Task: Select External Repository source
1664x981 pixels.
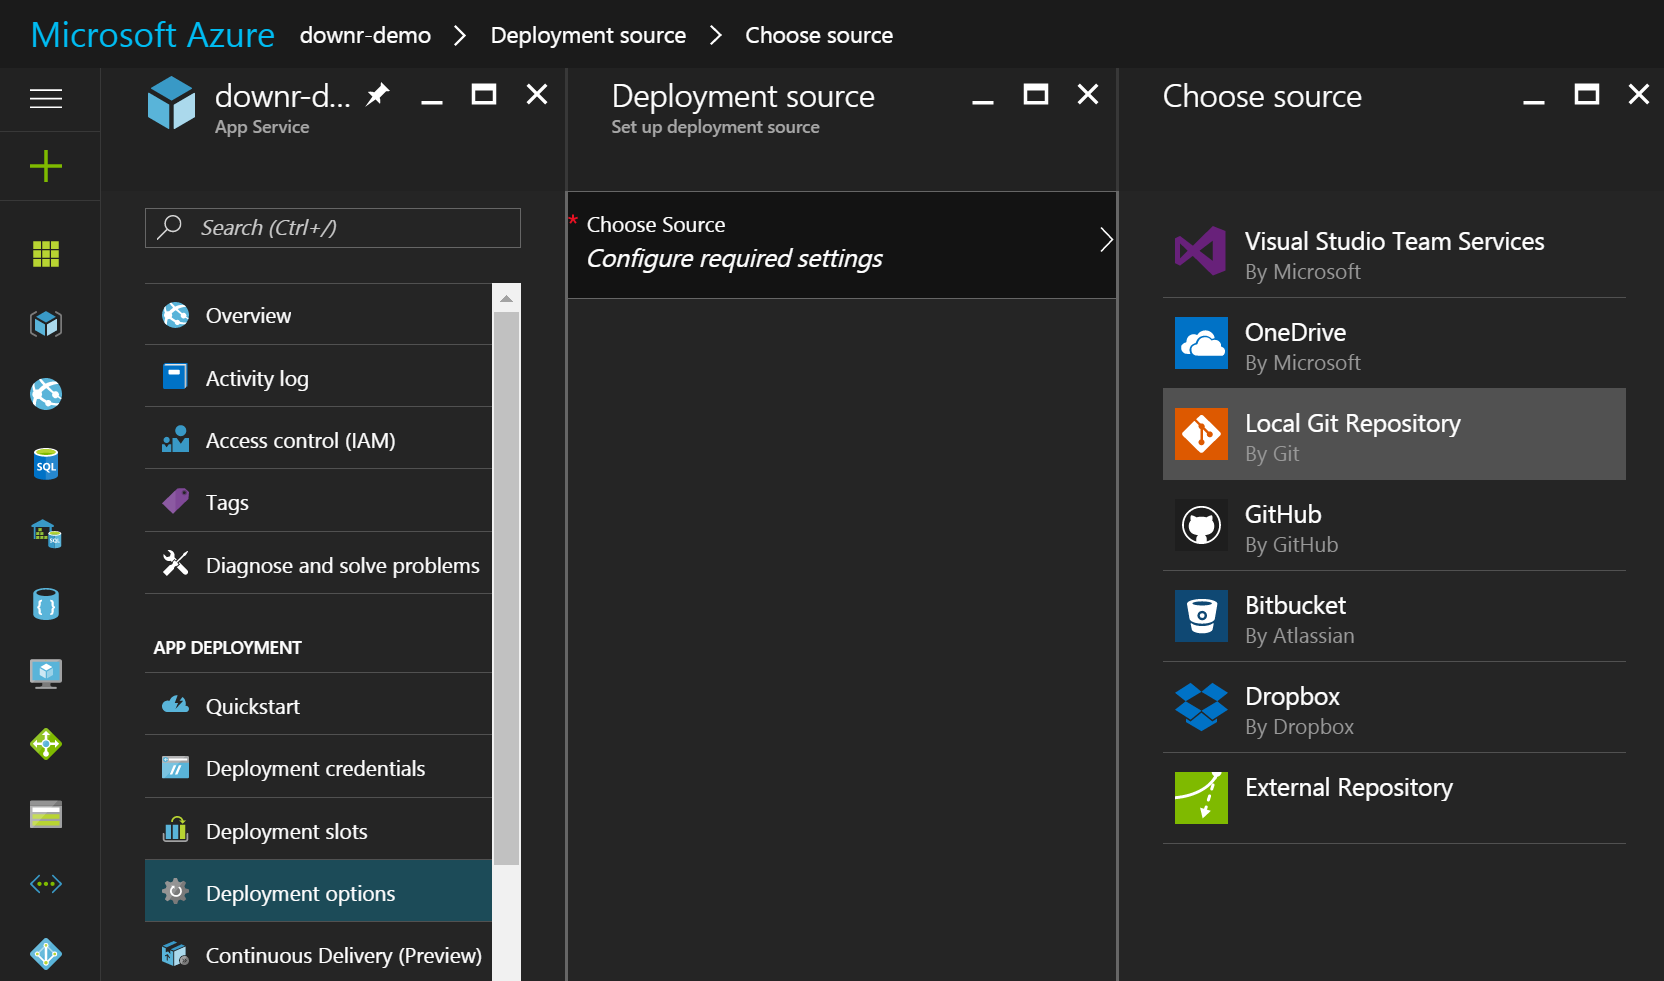Action: tap(1394, 798)
